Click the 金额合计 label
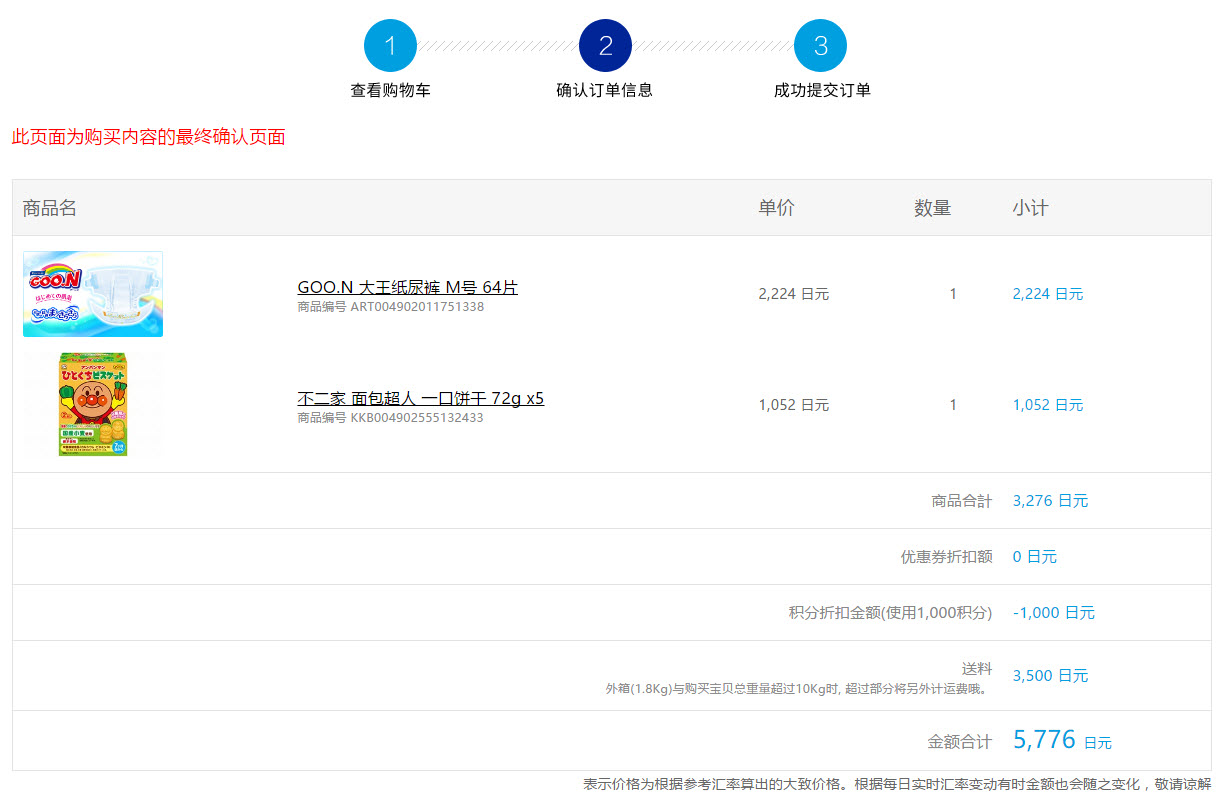Screen dimensions: 1230x806 [x=960, y=742]
